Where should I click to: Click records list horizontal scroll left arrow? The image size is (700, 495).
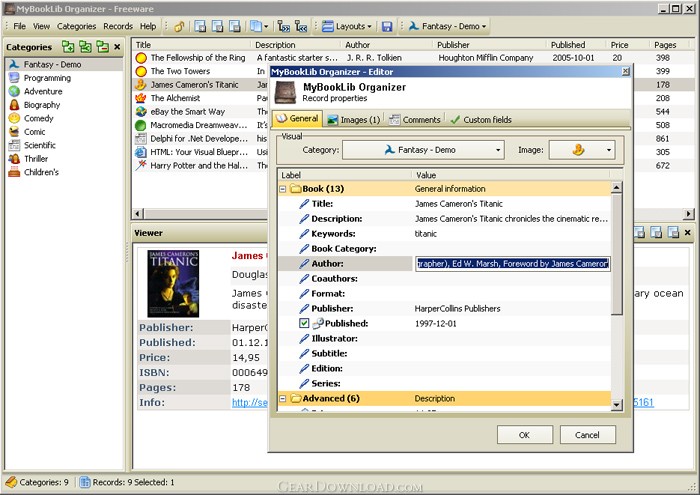coord(138,214)
